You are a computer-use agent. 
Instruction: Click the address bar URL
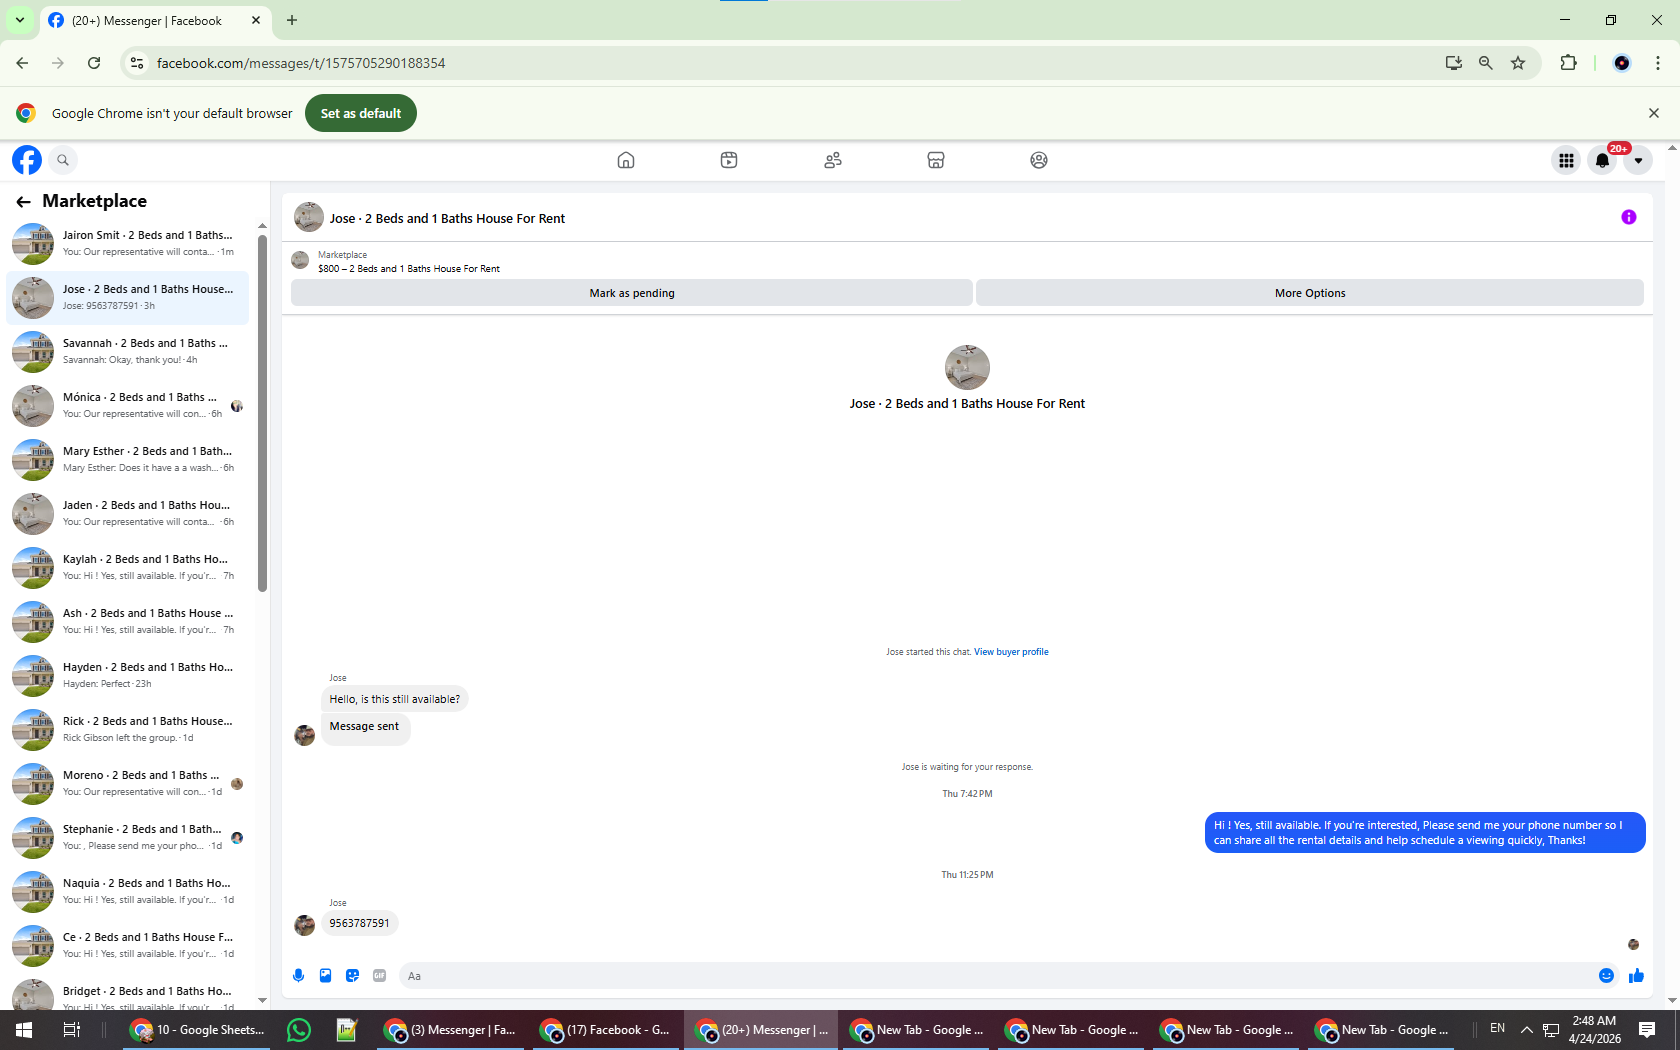[x=301, y=63]
